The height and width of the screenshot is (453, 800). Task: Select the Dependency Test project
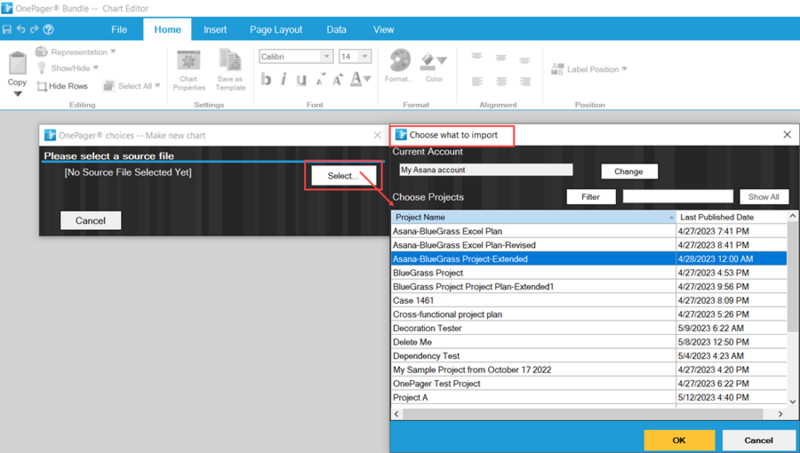pyautogui.click(x=589, y=356)
